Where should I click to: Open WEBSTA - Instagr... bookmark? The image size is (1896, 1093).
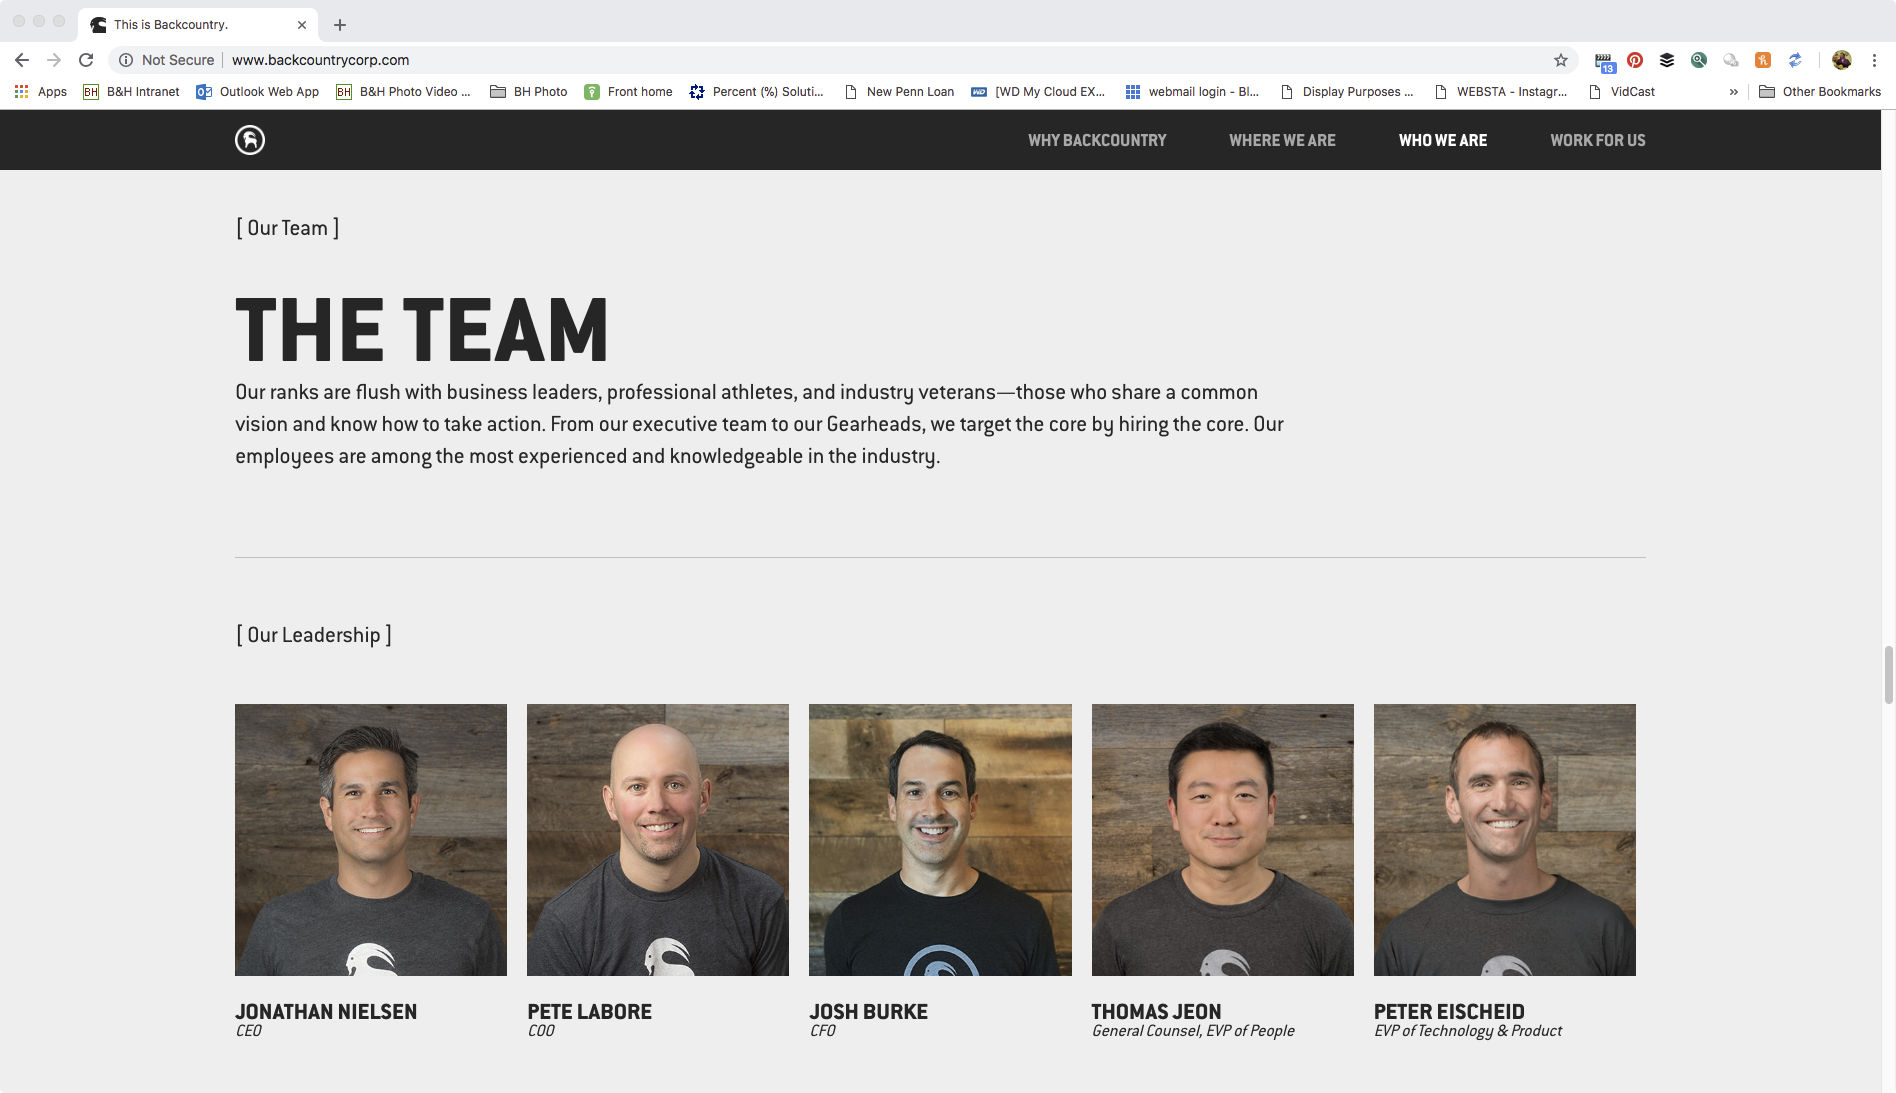click(x=1500, y=91)
